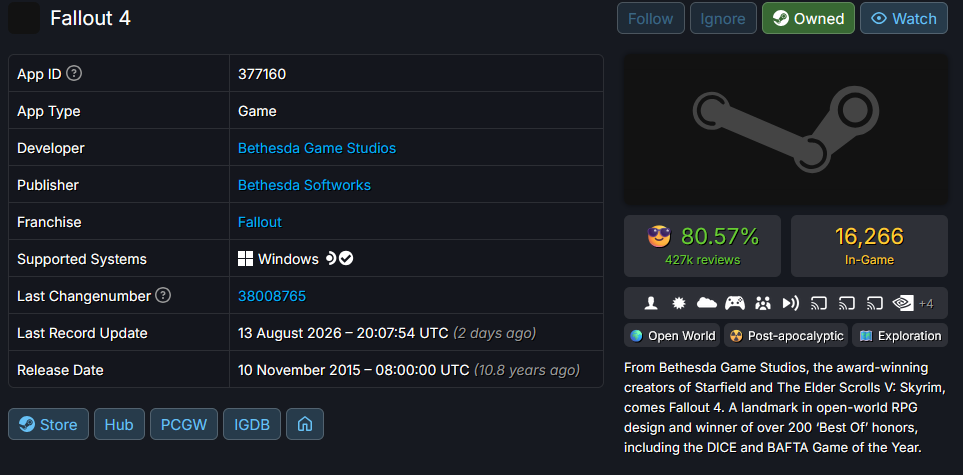Open the PCGW link button
The width and height of the screenshot is (963, 475).
click(x=184, y=424)
